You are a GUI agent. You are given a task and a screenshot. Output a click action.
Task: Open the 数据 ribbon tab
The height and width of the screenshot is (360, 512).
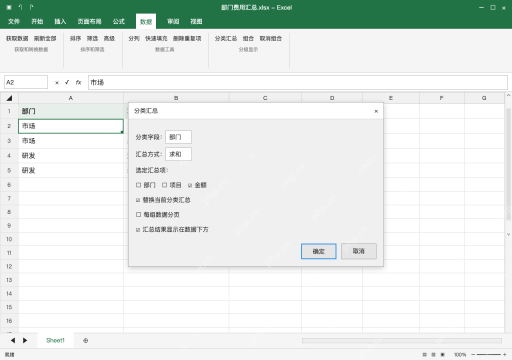pos(146,22)
